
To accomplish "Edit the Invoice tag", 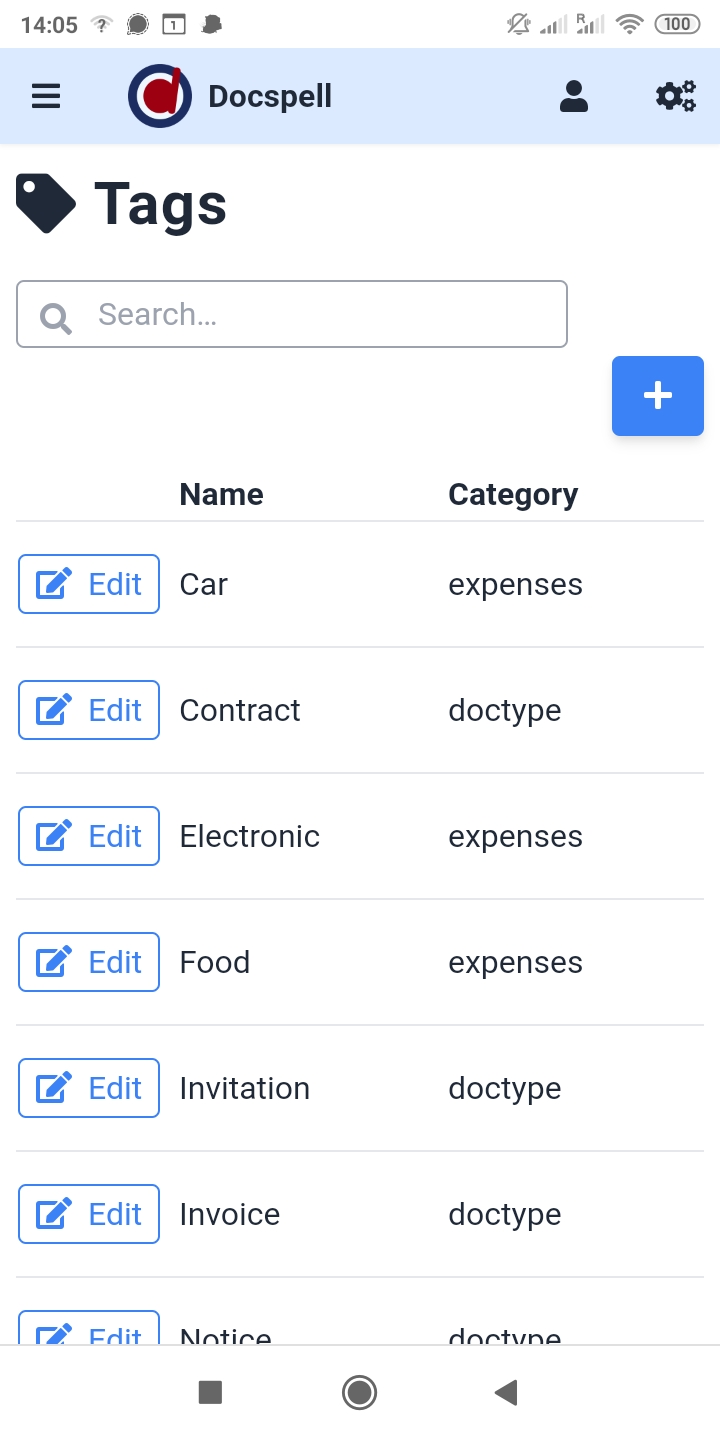I will 89,1214.
